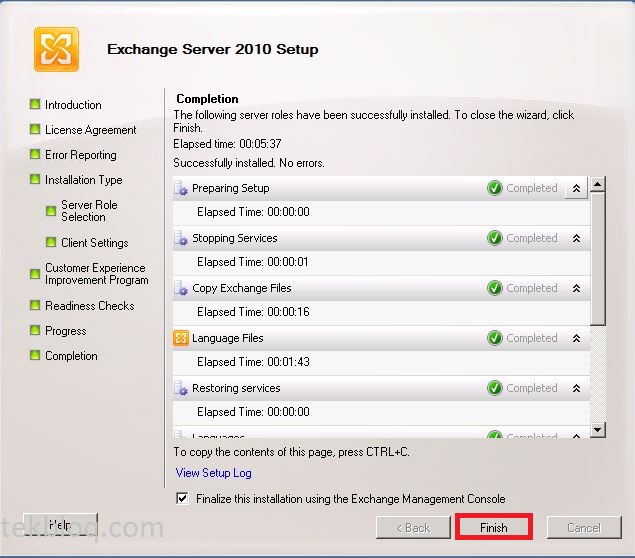Collapse the Preparing Setup section

click(x=576, y=188)
